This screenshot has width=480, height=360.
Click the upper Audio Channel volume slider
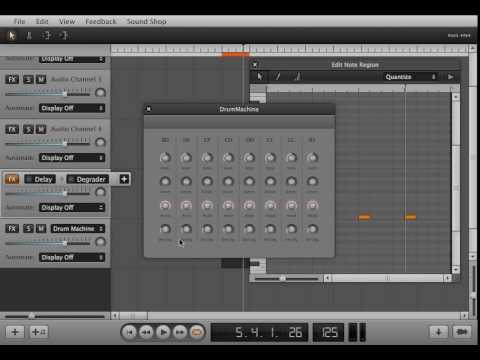tap(48, 94)
